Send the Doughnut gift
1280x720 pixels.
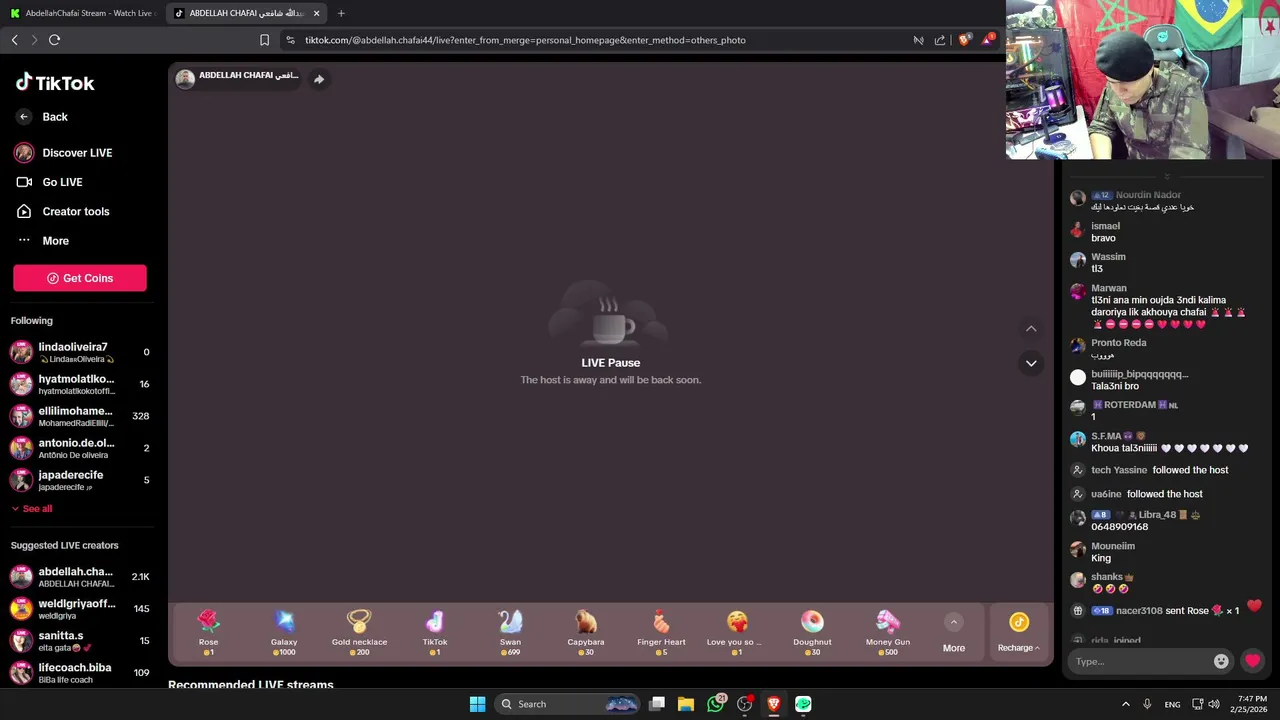click(812, 633)
